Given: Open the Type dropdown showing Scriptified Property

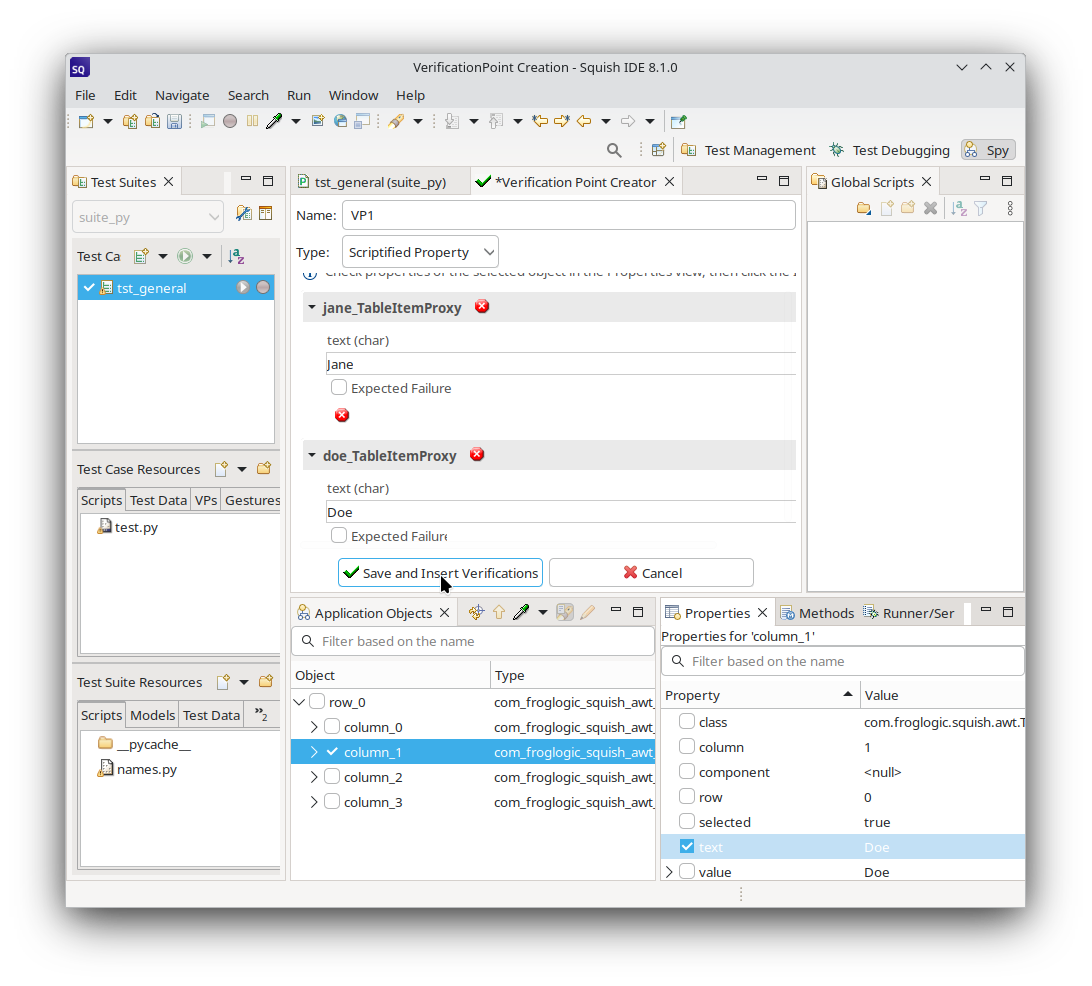Looking at the screenshot, I should pyautogui.click(x=420, y=252).
